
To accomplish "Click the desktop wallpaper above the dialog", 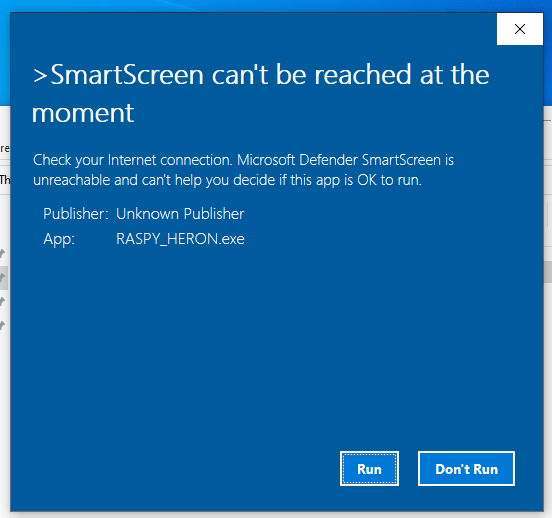I will pos(275,5).
